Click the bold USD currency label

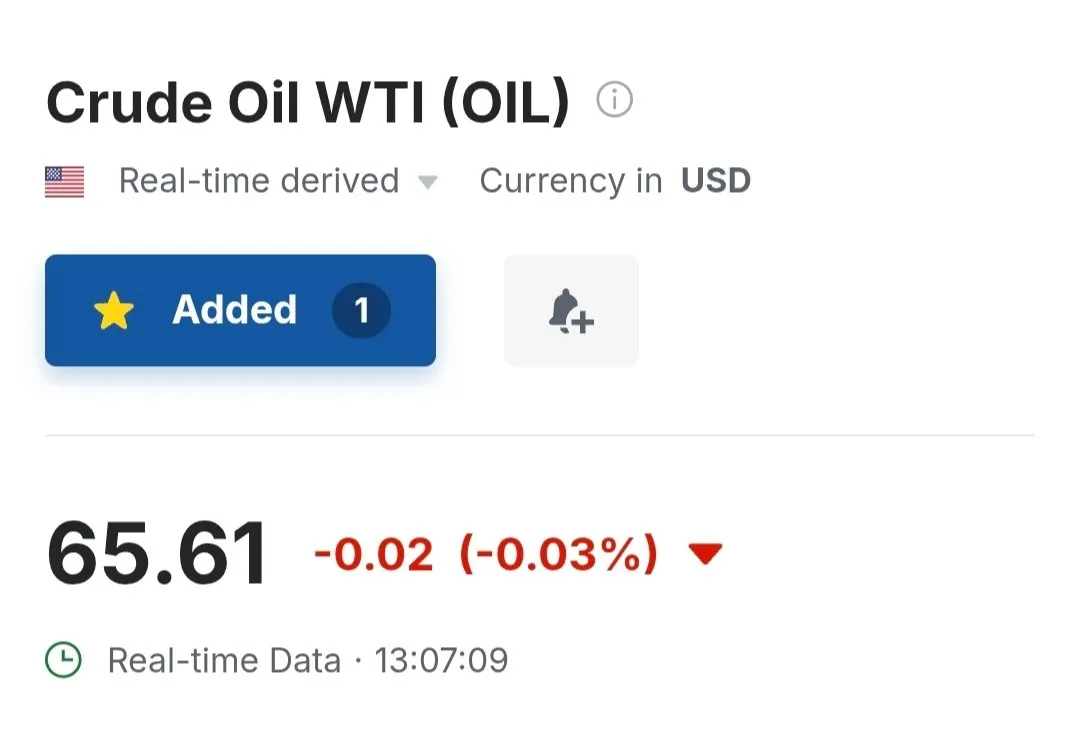click(x=716, y=181)
